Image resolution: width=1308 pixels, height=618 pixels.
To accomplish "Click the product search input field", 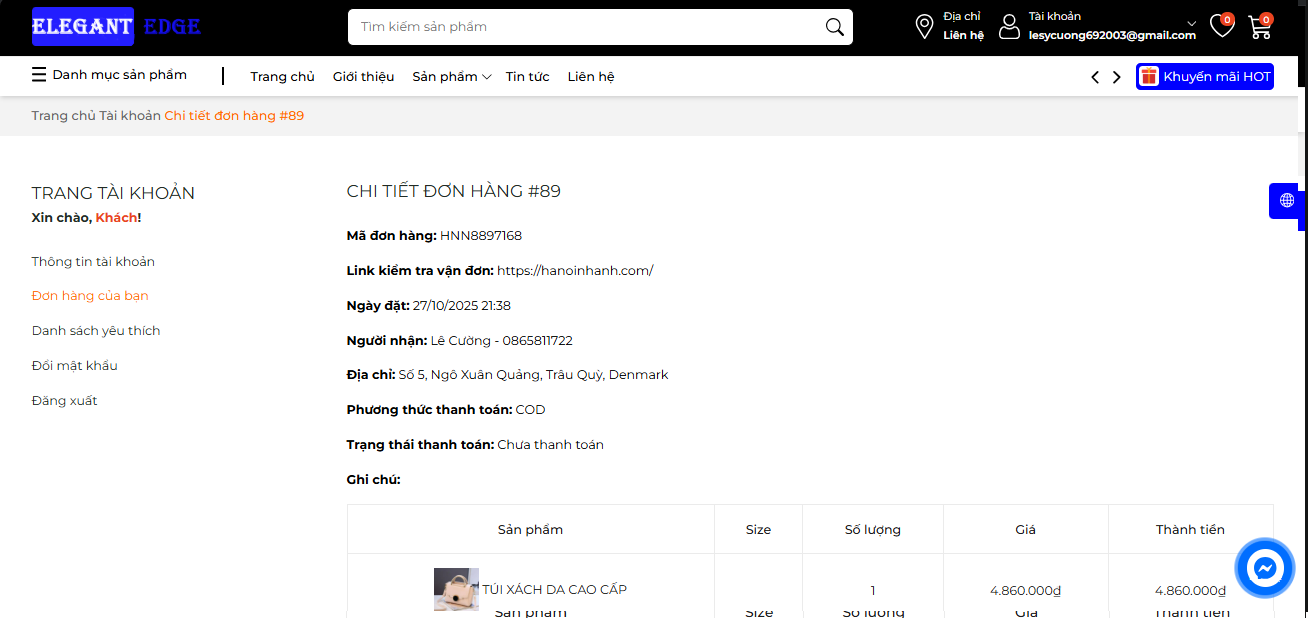I will [585, 27].
